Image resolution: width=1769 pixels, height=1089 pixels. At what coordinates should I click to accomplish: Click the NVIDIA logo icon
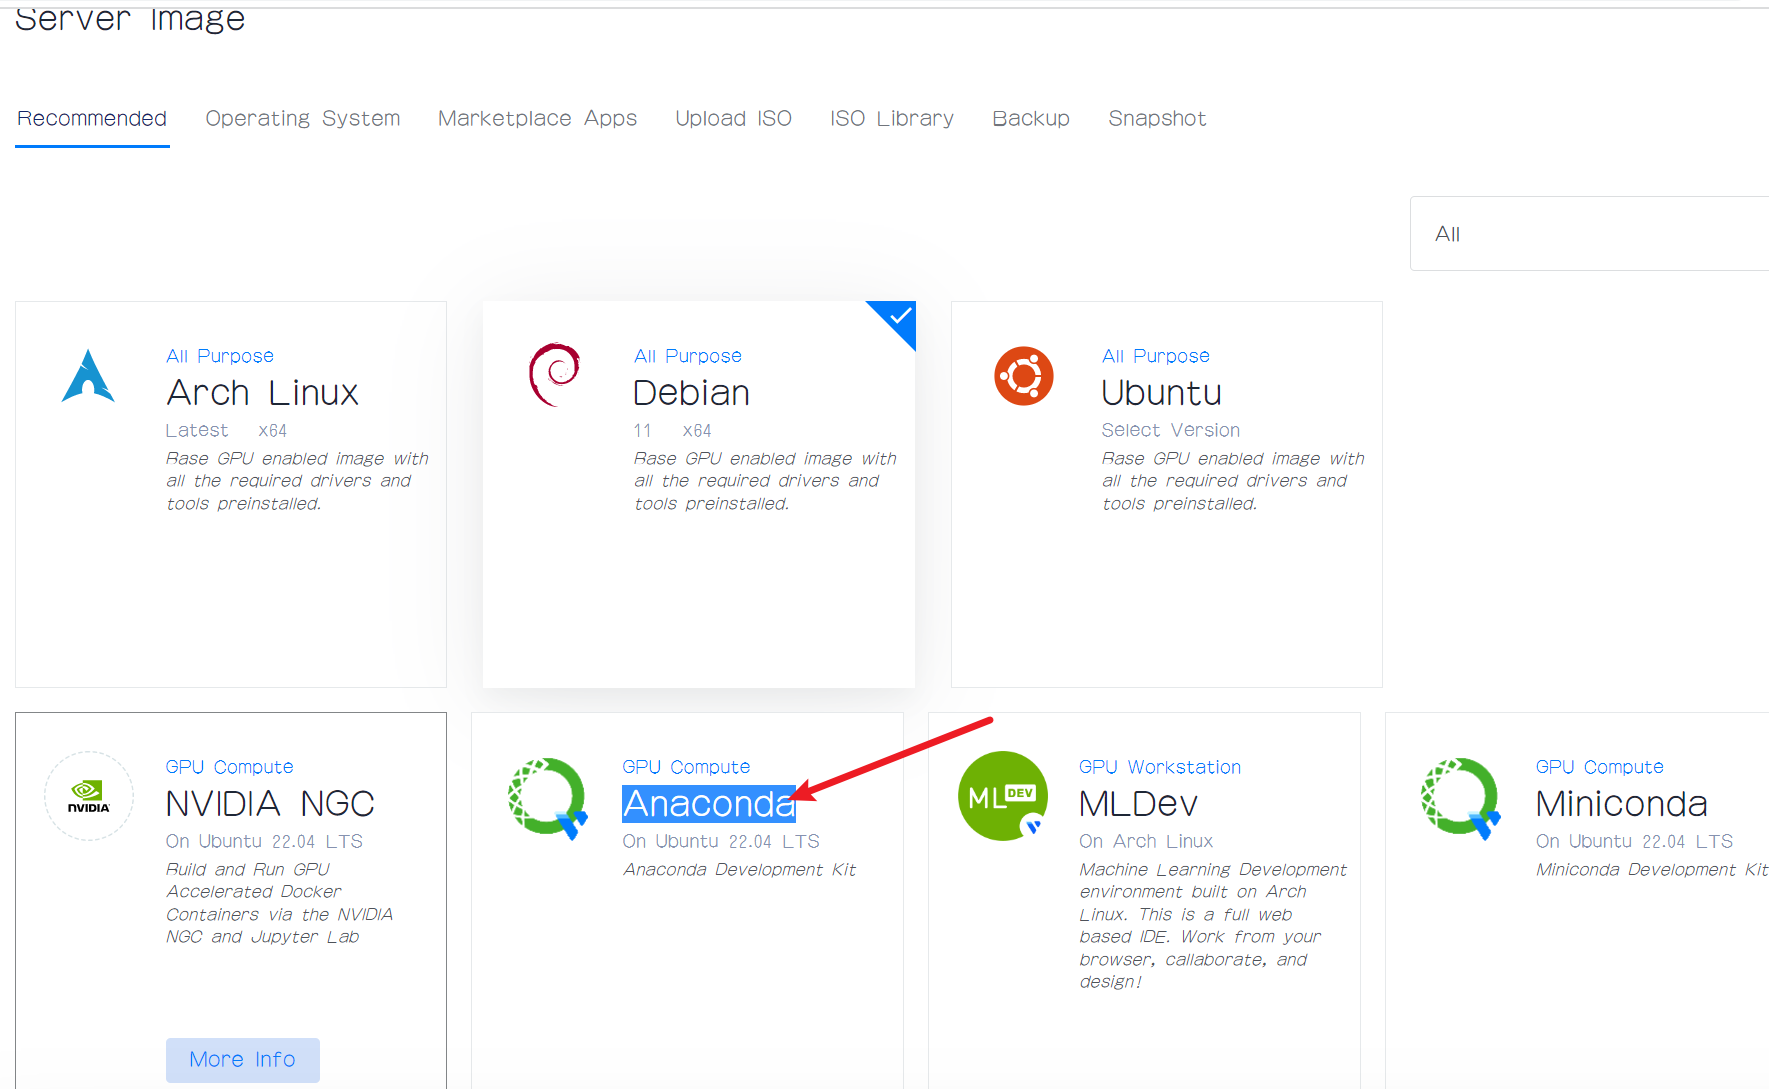click(89, 796)
